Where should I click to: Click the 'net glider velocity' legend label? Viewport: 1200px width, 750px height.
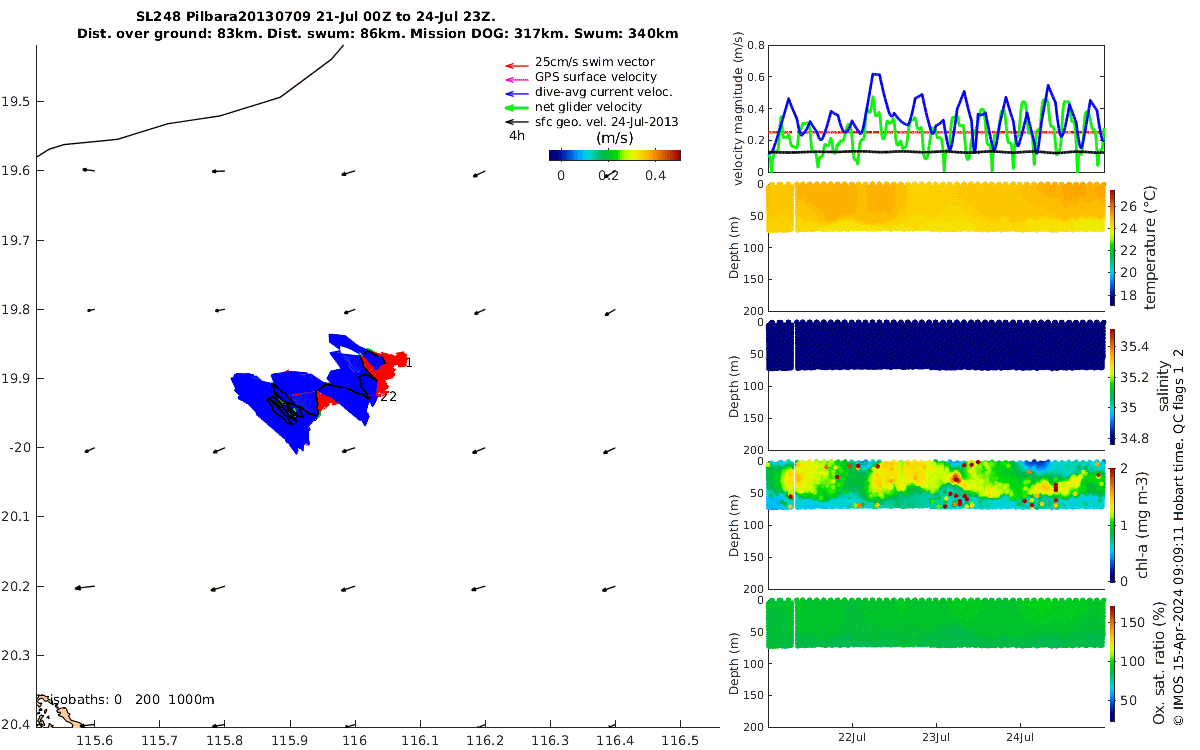pos(589,107)
